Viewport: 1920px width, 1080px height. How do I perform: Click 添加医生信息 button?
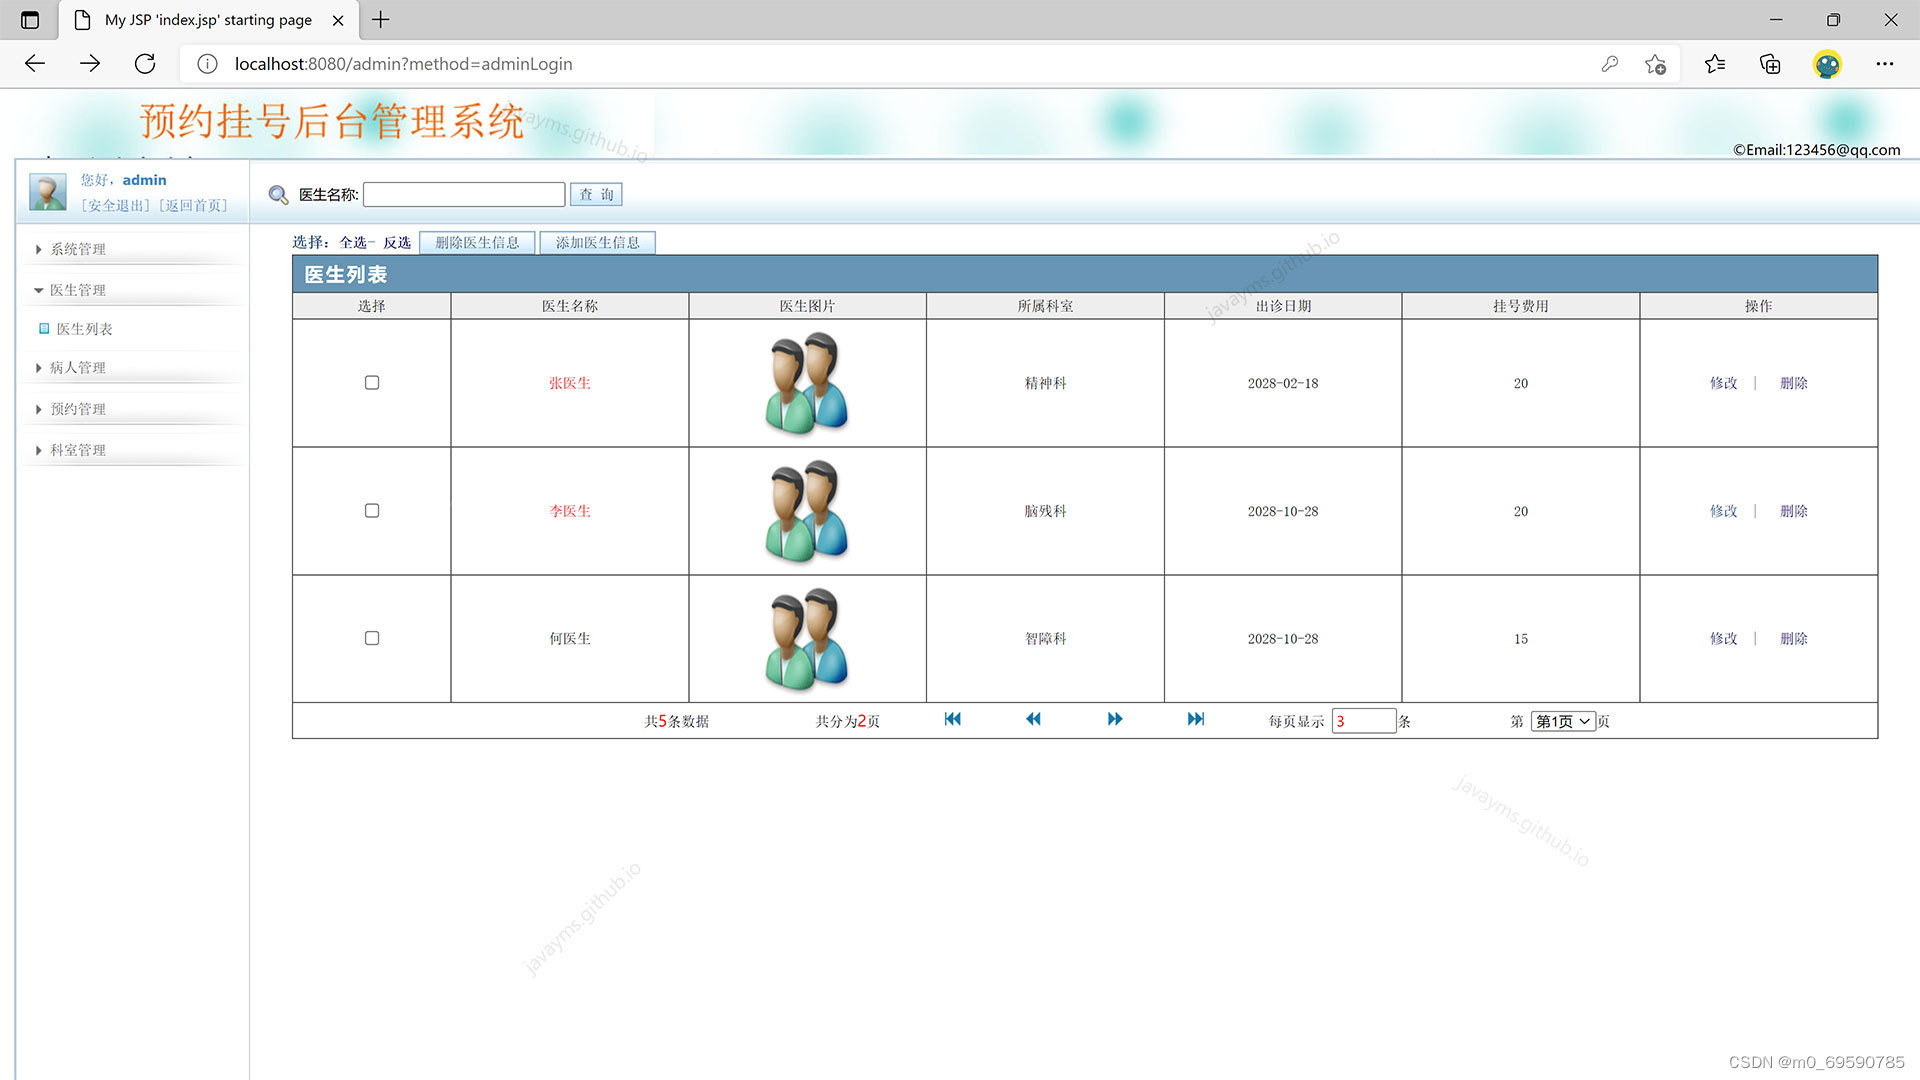point(597,243)
